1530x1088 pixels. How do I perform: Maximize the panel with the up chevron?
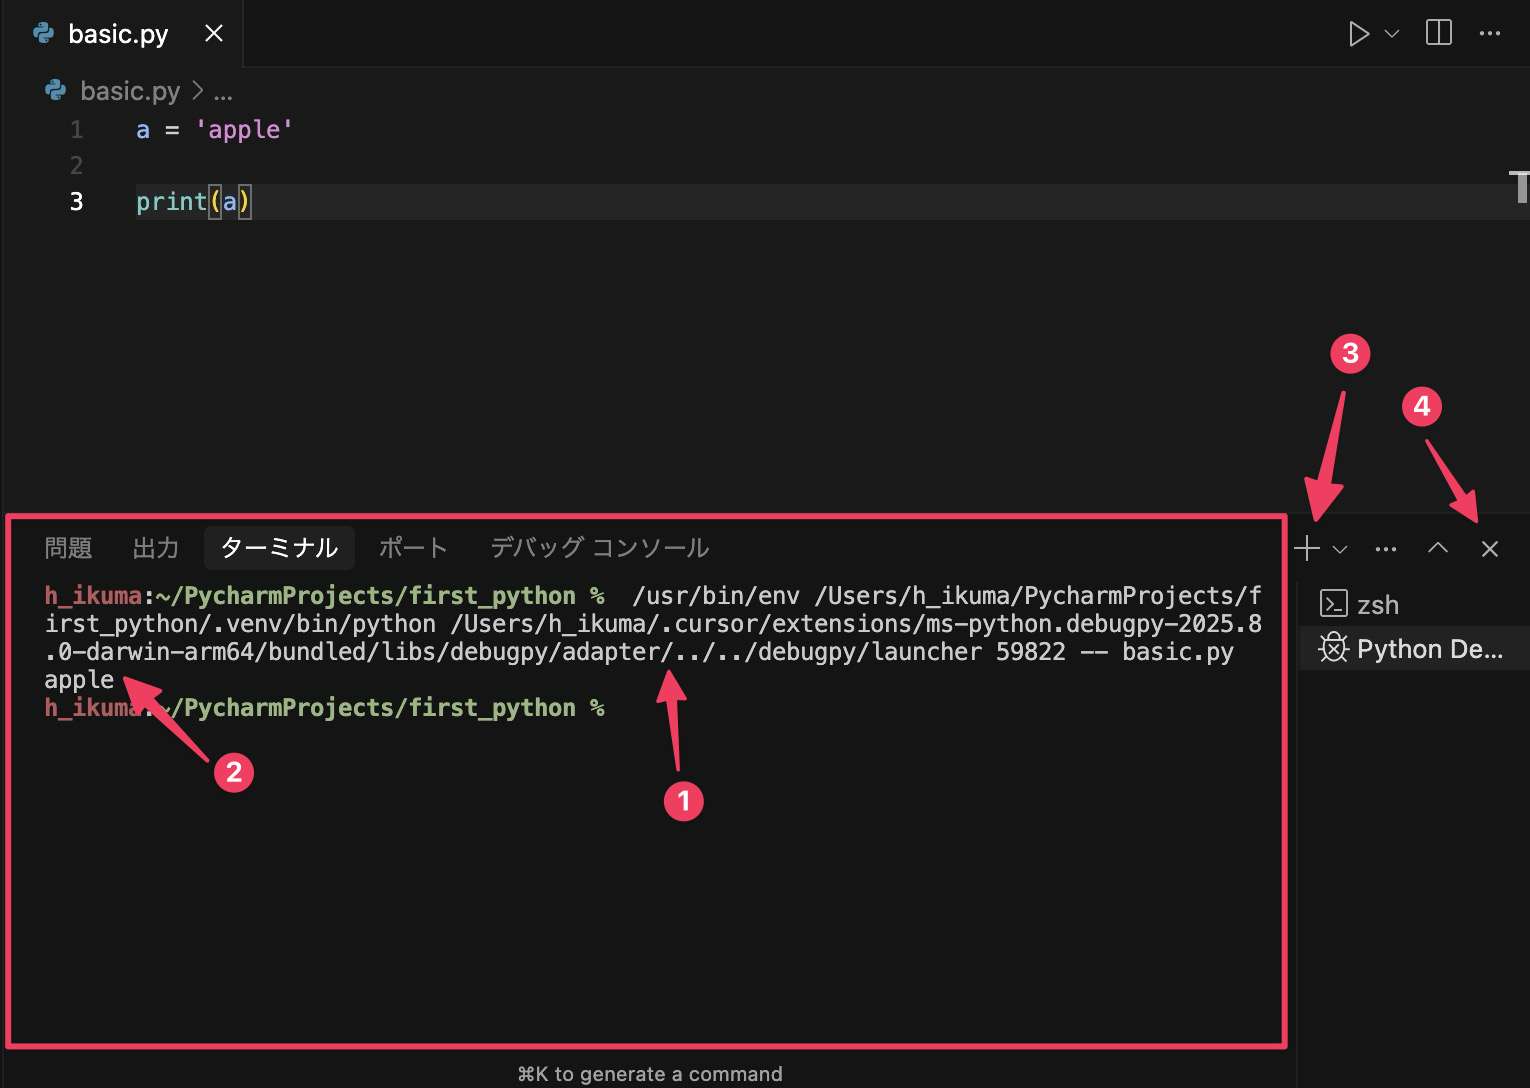click(x=1437, y=548)
